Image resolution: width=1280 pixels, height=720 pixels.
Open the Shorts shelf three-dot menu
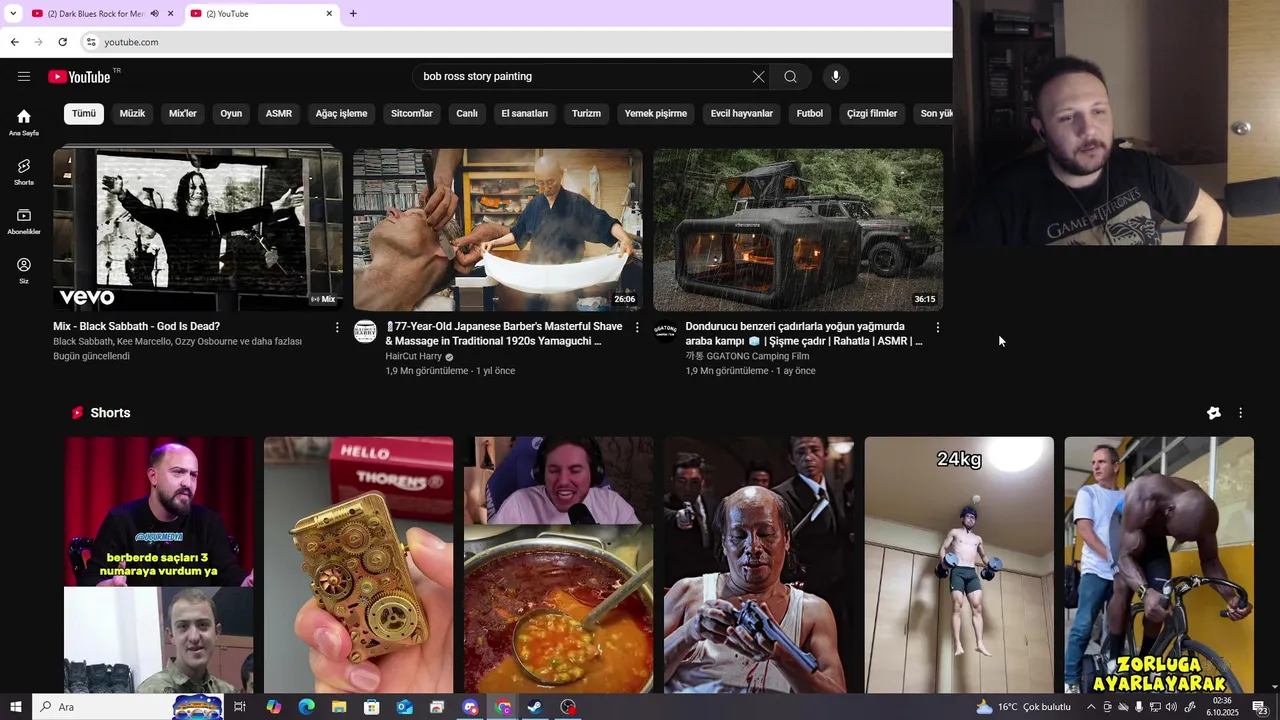click(x=1240, y=413)
